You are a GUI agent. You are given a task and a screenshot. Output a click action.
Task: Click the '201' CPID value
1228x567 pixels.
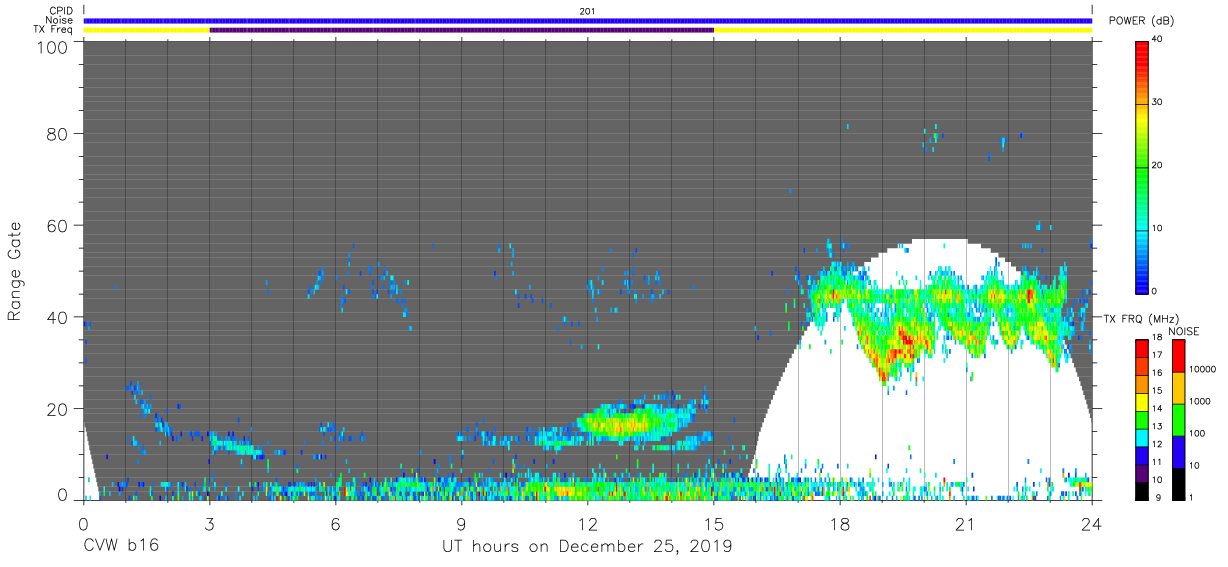click(588, 11)
